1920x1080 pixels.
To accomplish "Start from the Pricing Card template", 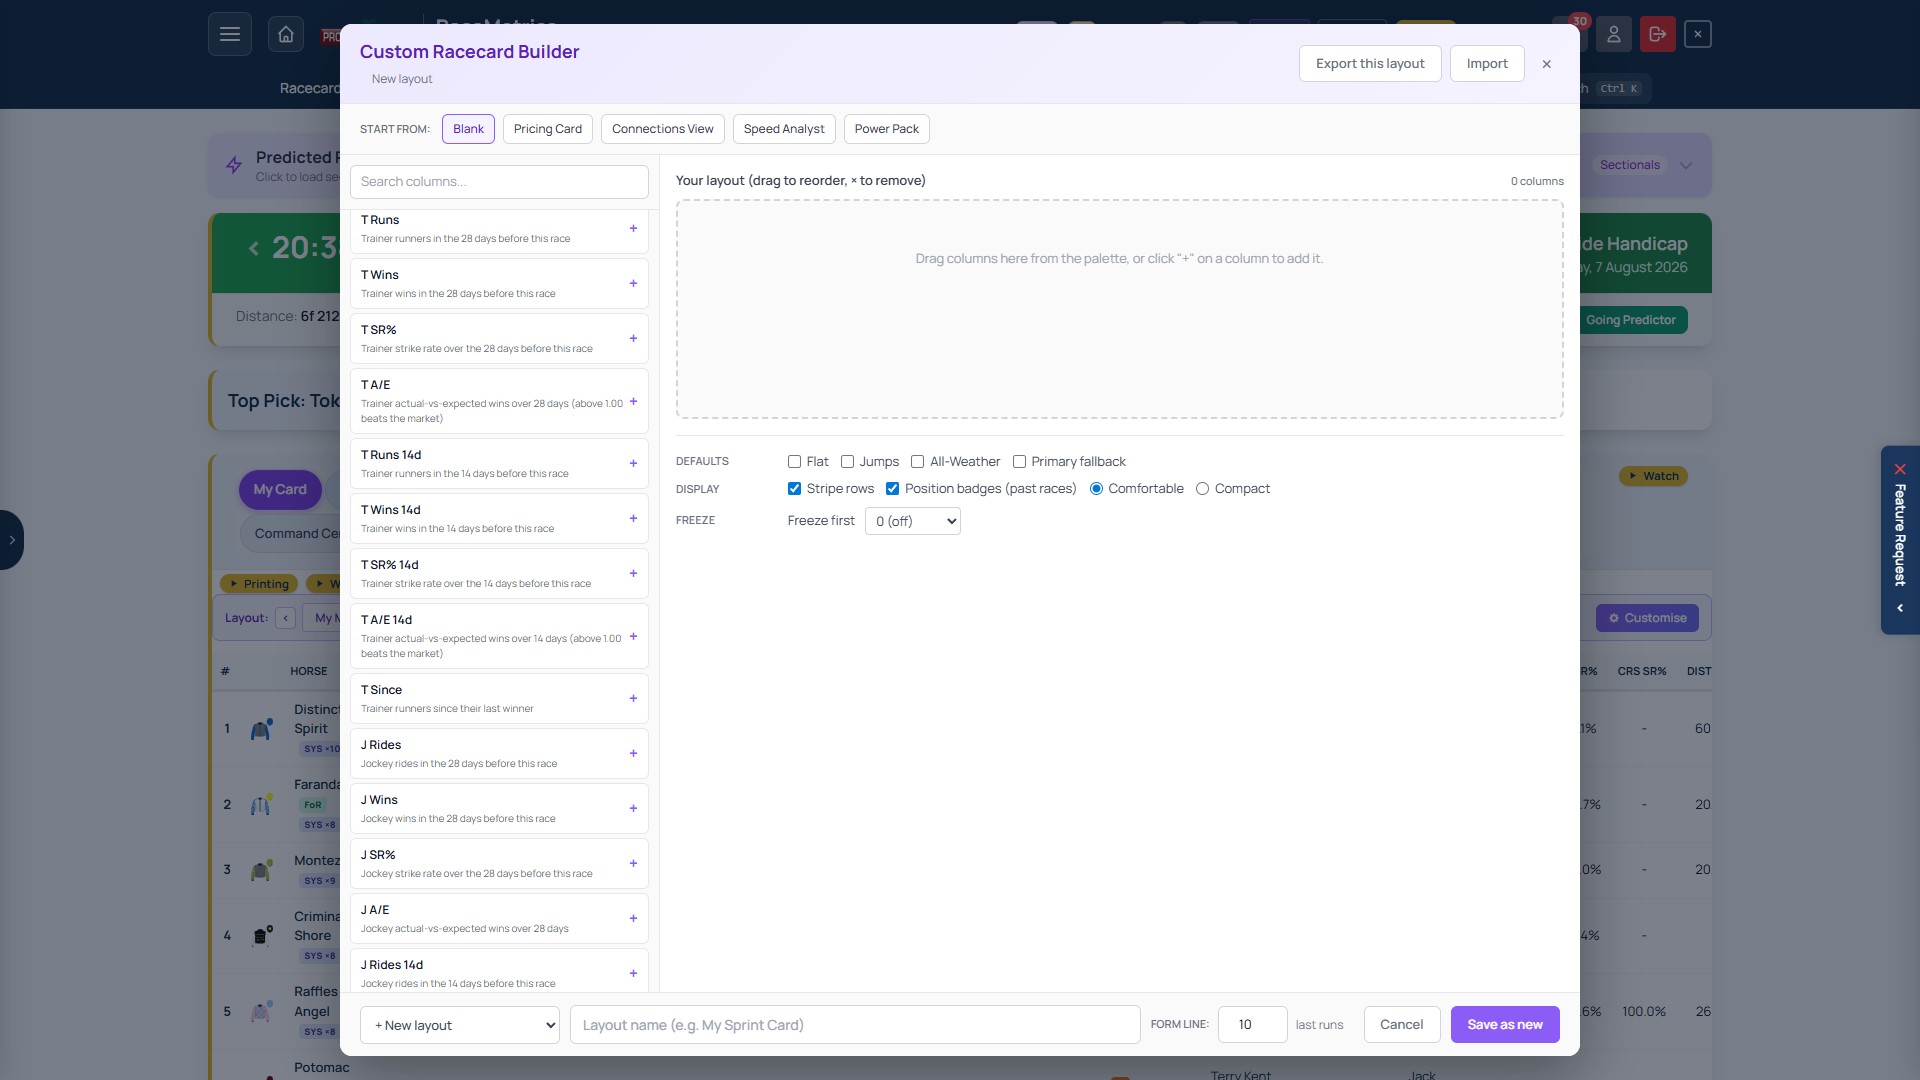I will click(x=548, y=129).
